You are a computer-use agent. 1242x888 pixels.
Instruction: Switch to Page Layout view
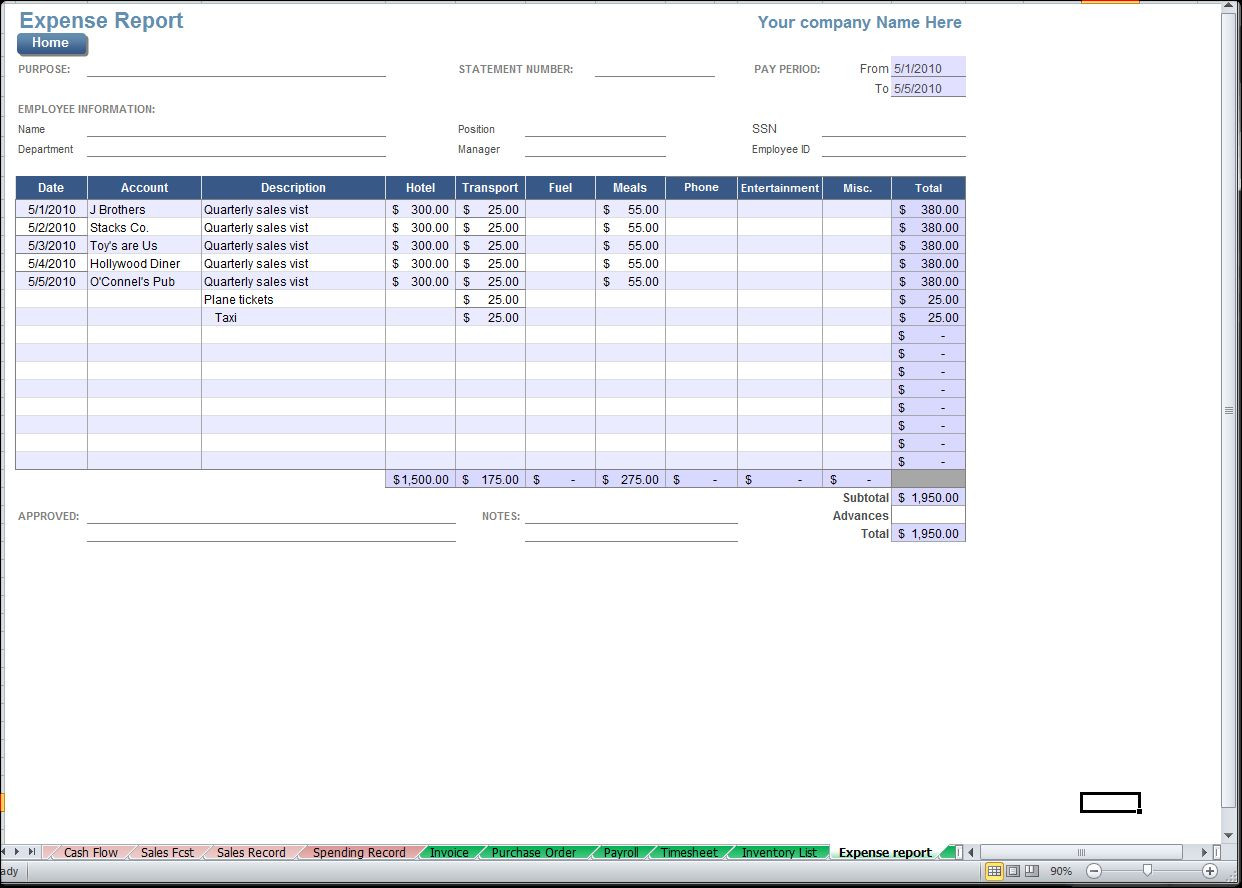coord(1013,871)
